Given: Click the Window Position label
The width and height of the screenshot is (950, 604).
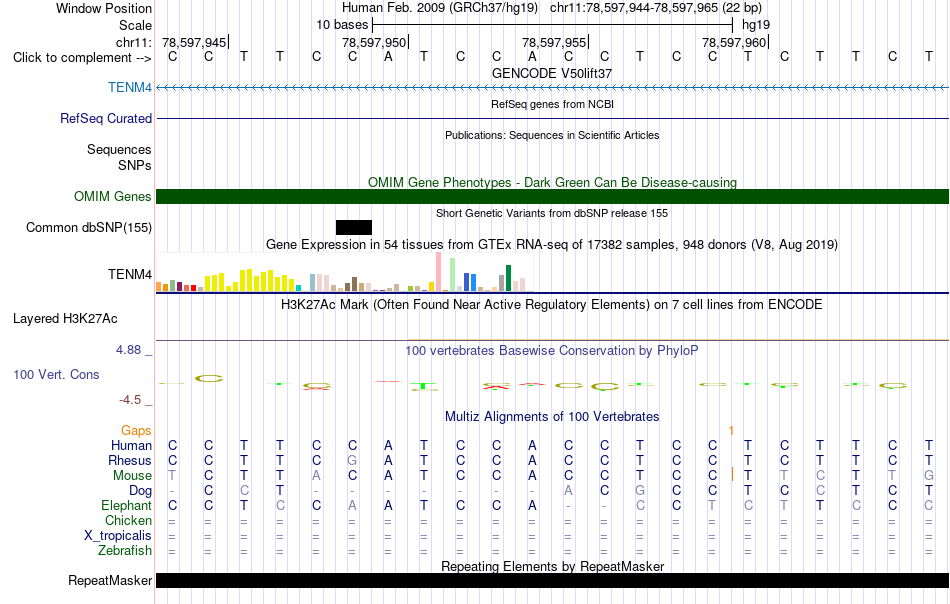Looking at the screenshot, I should click(104, 8).
